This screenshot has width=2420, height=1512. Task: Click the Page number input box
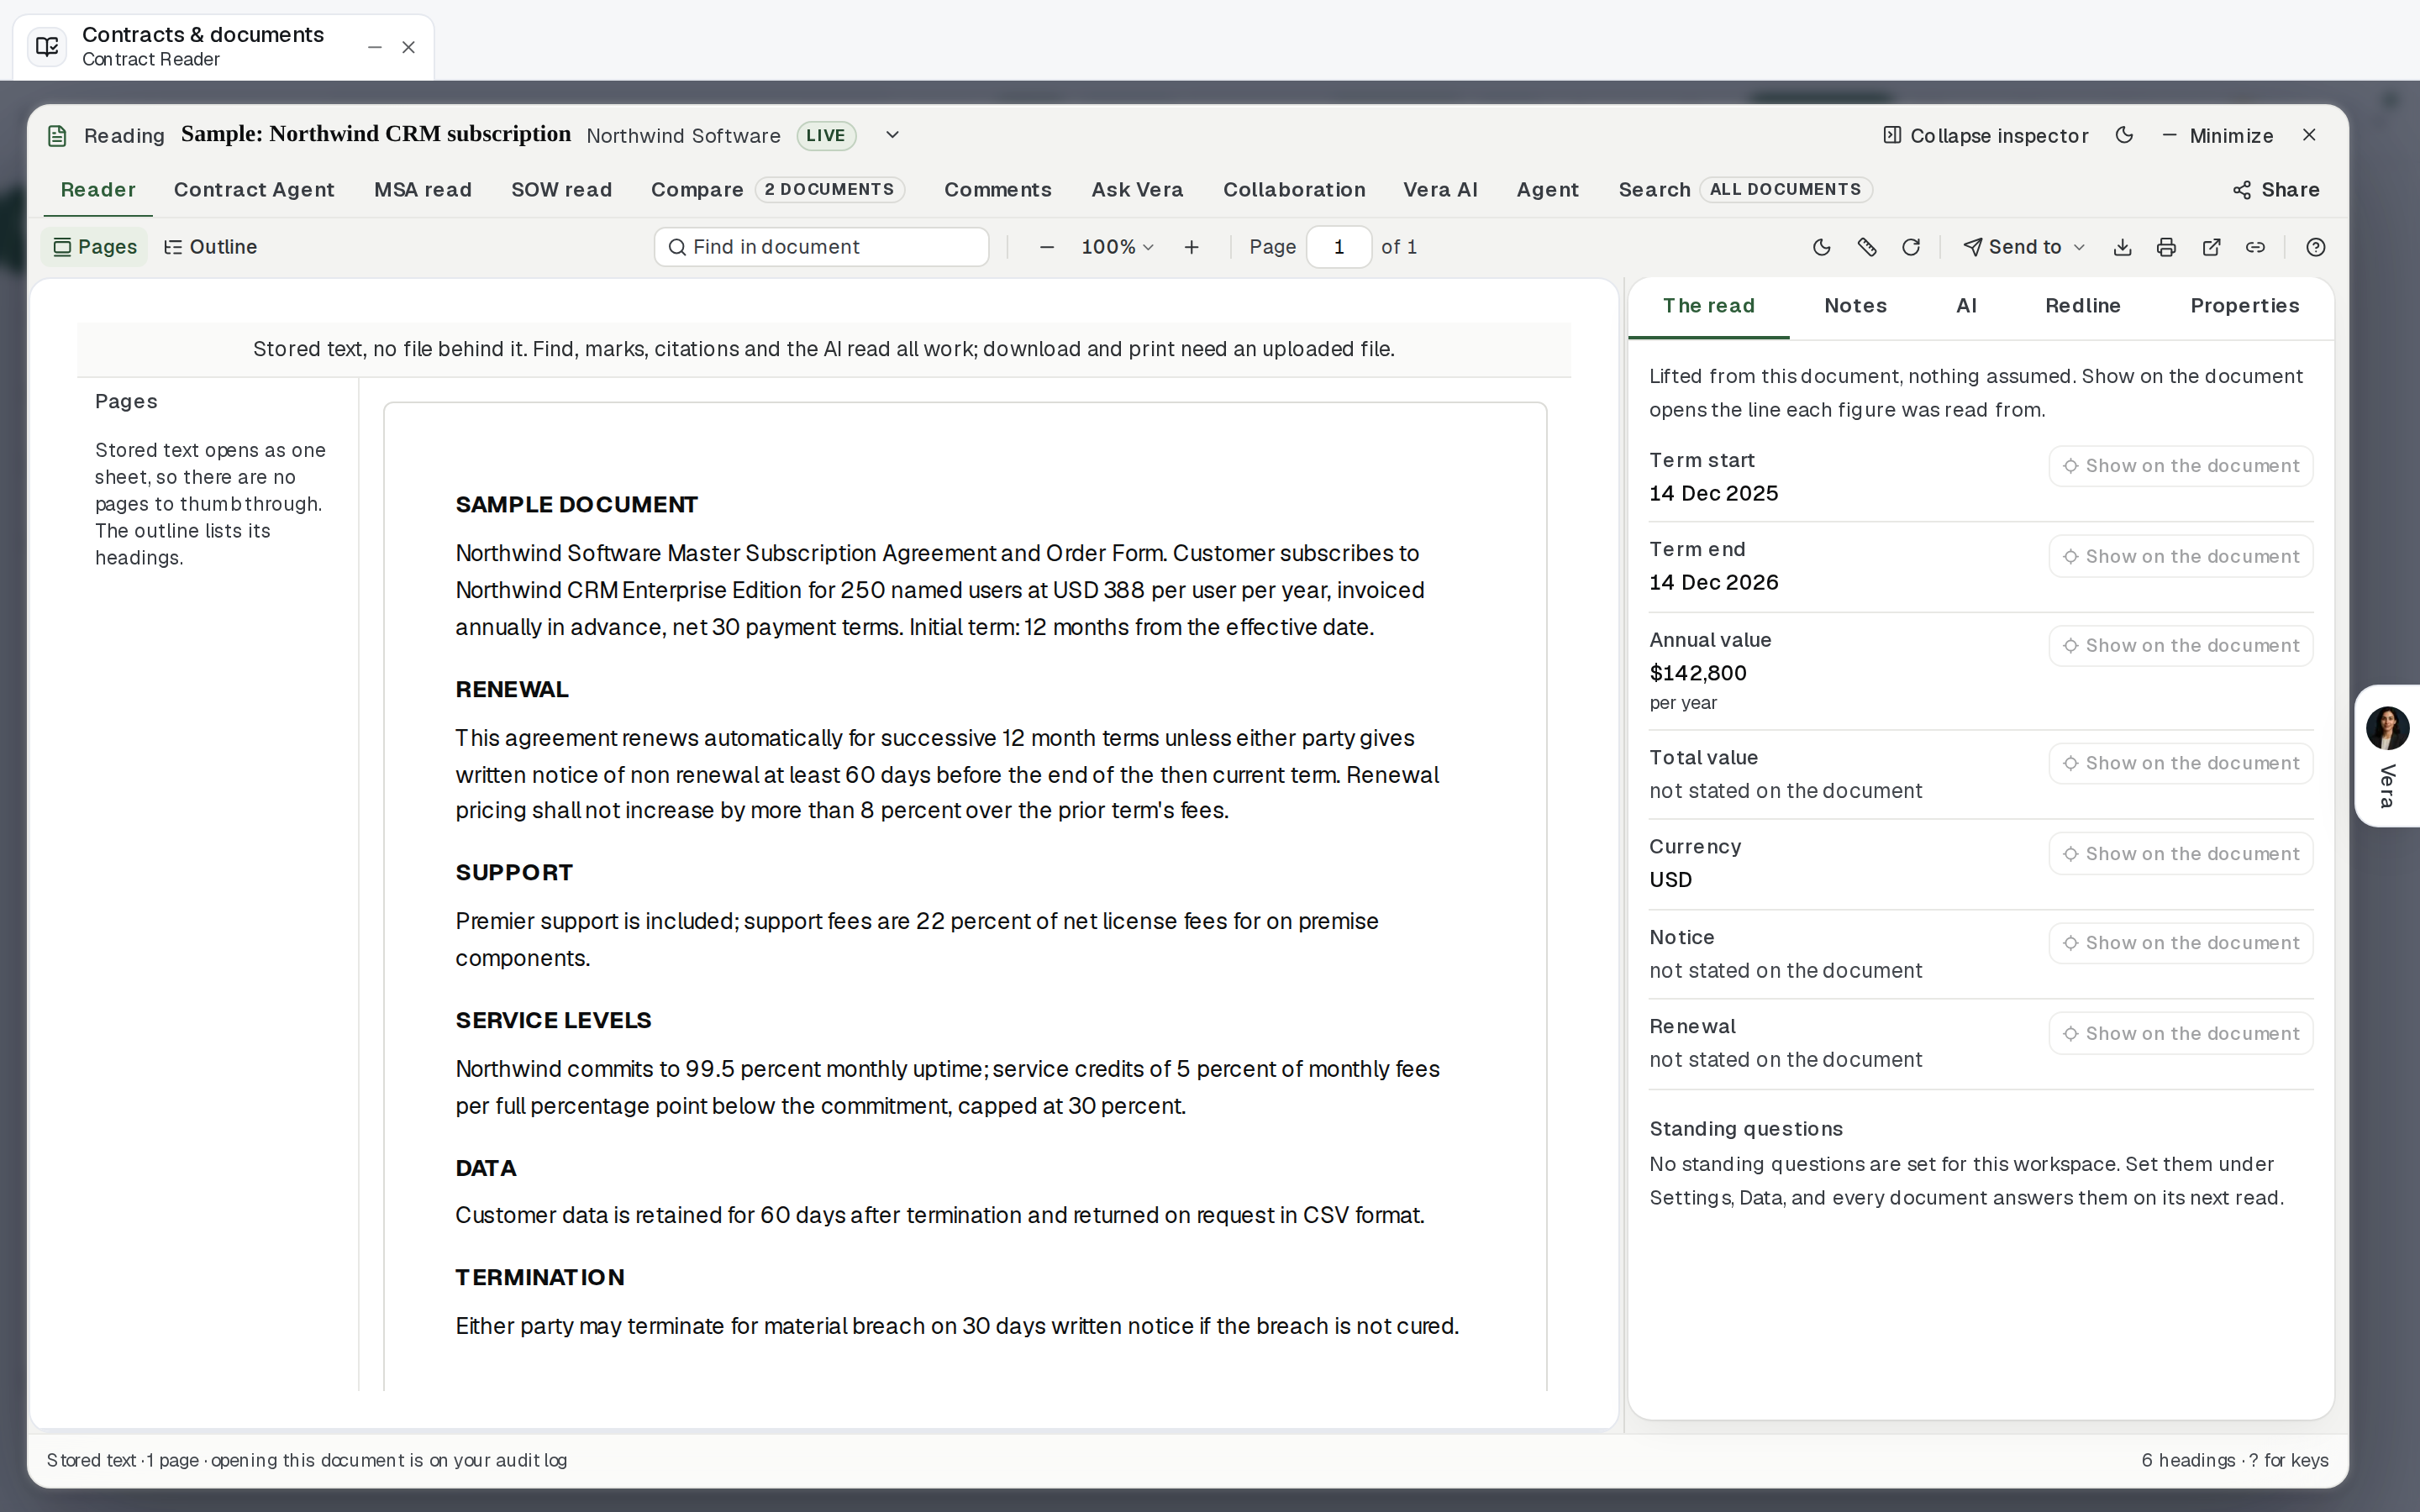click(x=1338, y=247)
